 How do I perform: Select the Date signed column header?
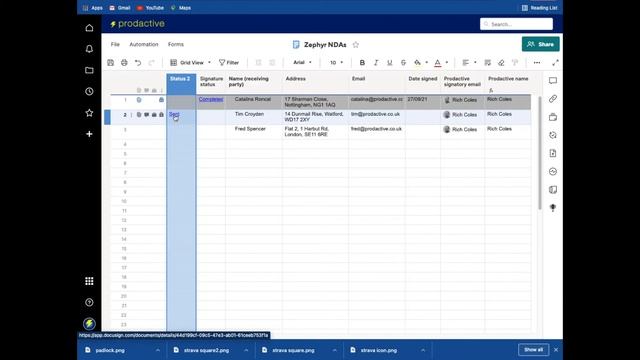click(423, 84)
